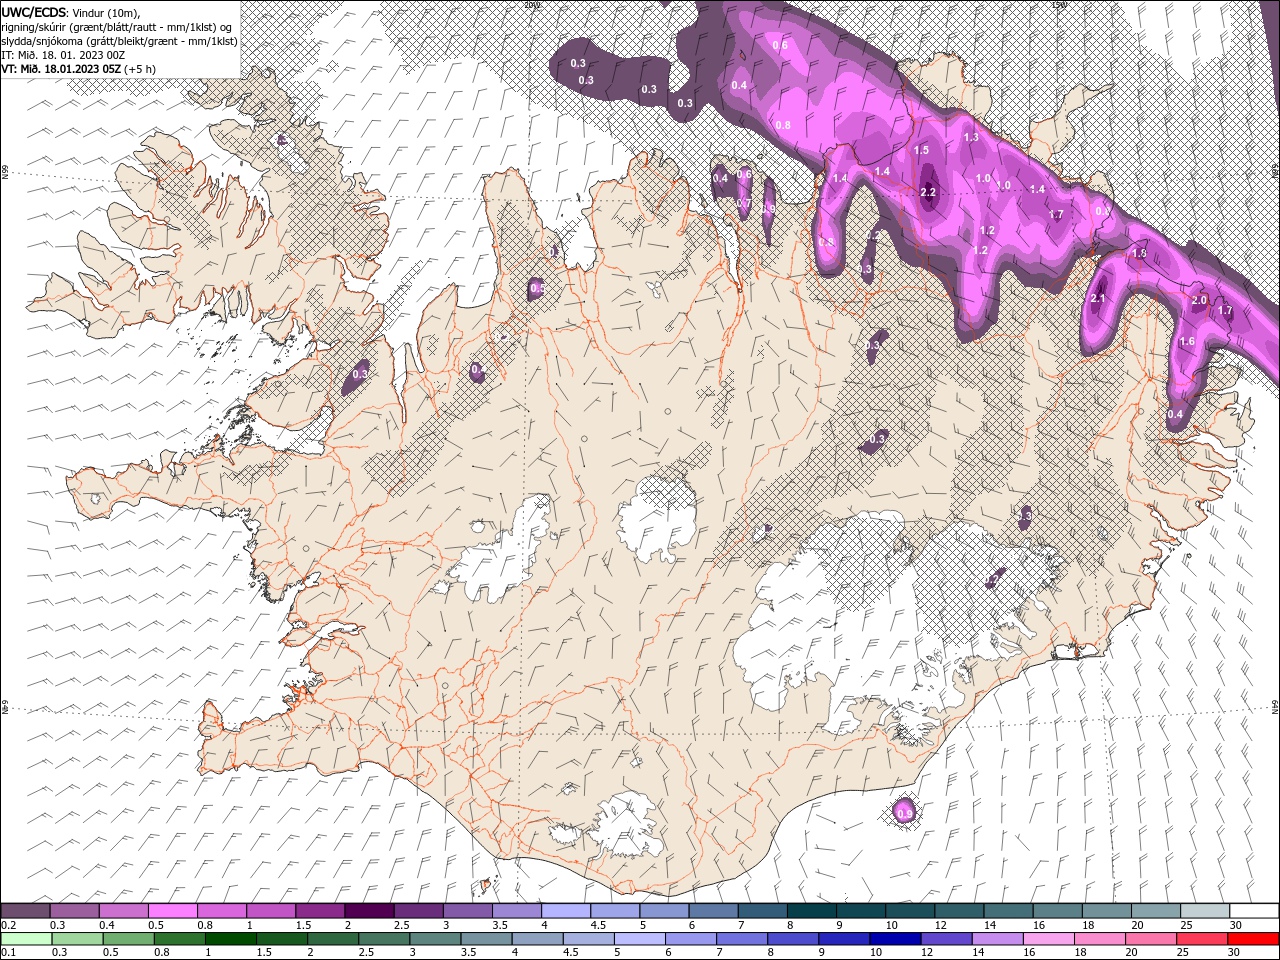
Task: Click the 7 label on the snow scale
Action: point(740,925)
